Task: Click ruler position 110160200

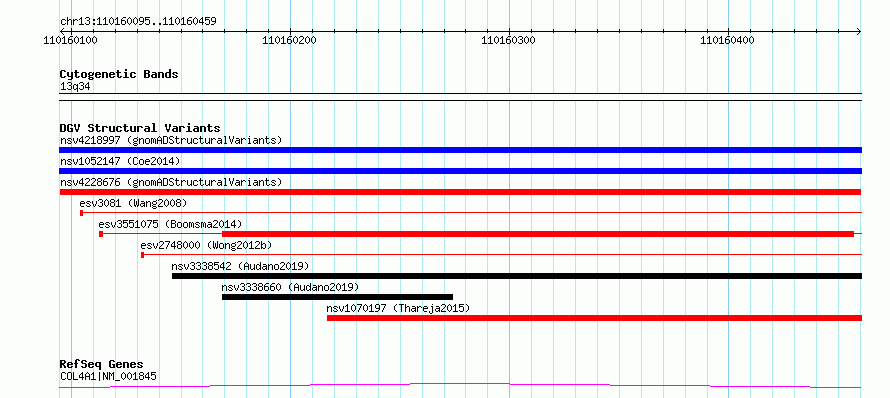Action: 289,40
